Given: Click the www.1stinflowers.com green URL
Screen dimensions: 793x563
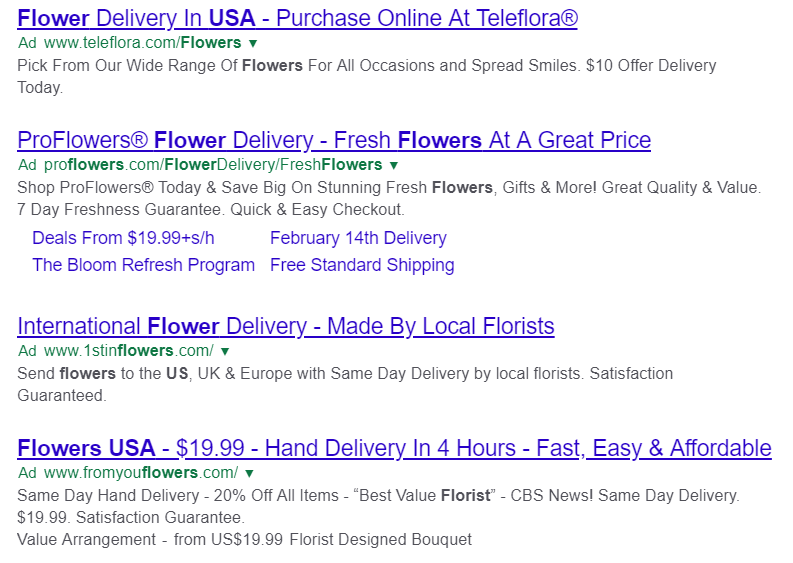Looking at the screenshot, I should [x=128, y=351].
